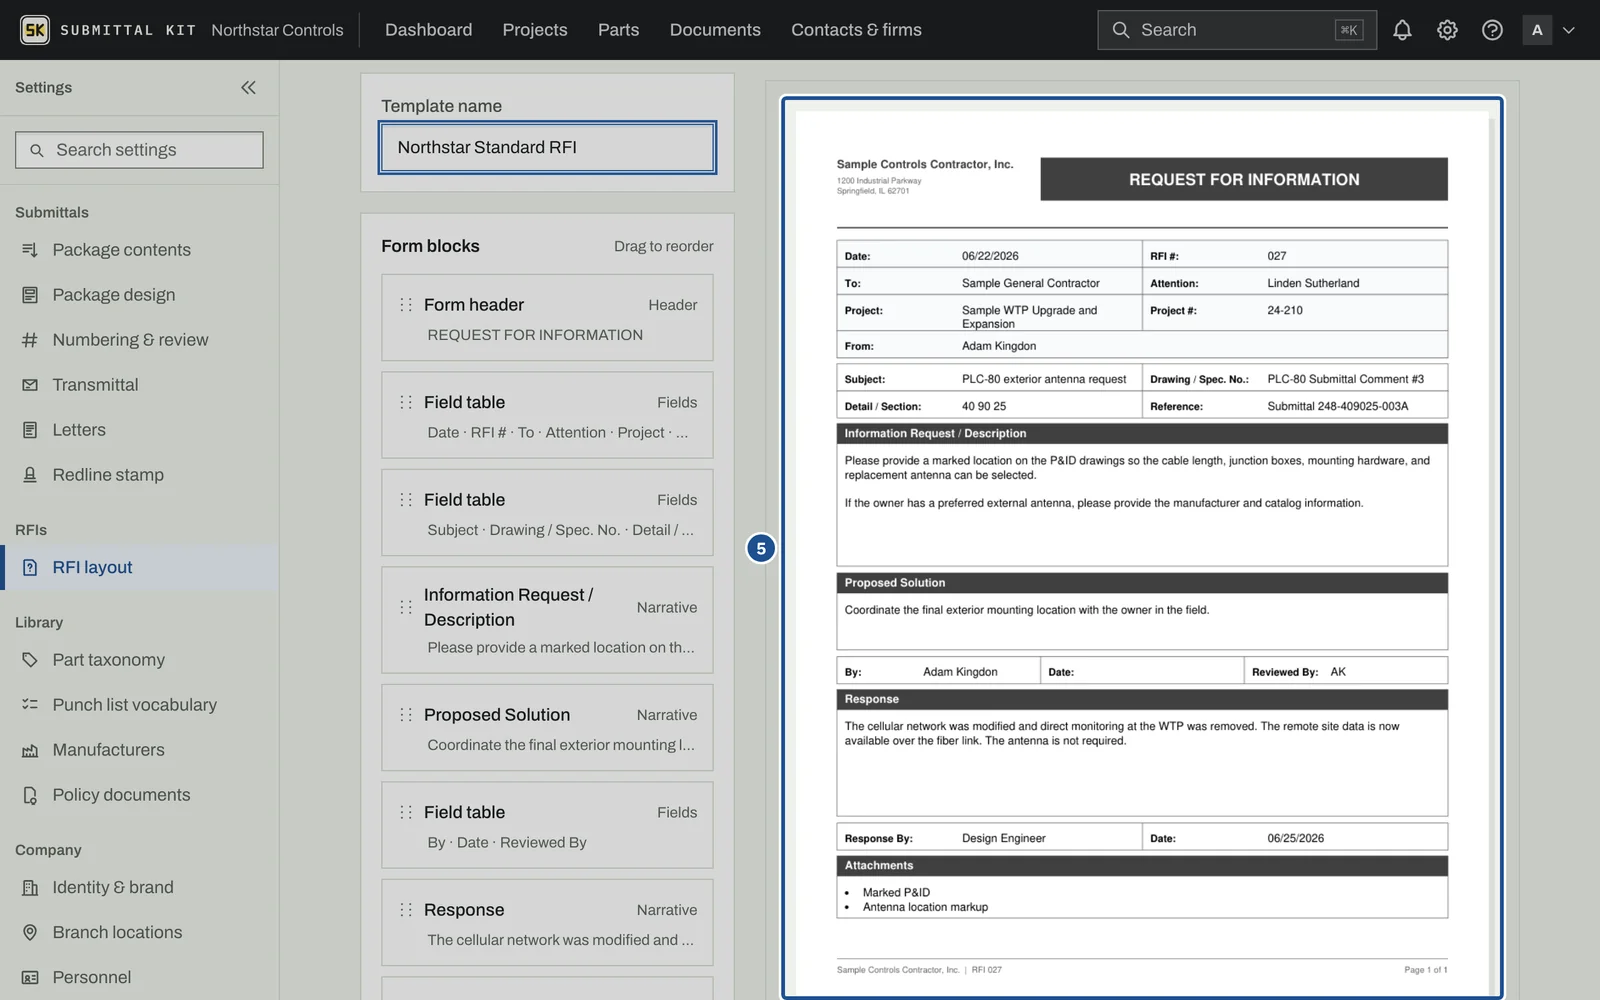Click the Northstar Controls workspace name
The width and height of the screenshot is (1600, 1000).
tap(277, 30)
